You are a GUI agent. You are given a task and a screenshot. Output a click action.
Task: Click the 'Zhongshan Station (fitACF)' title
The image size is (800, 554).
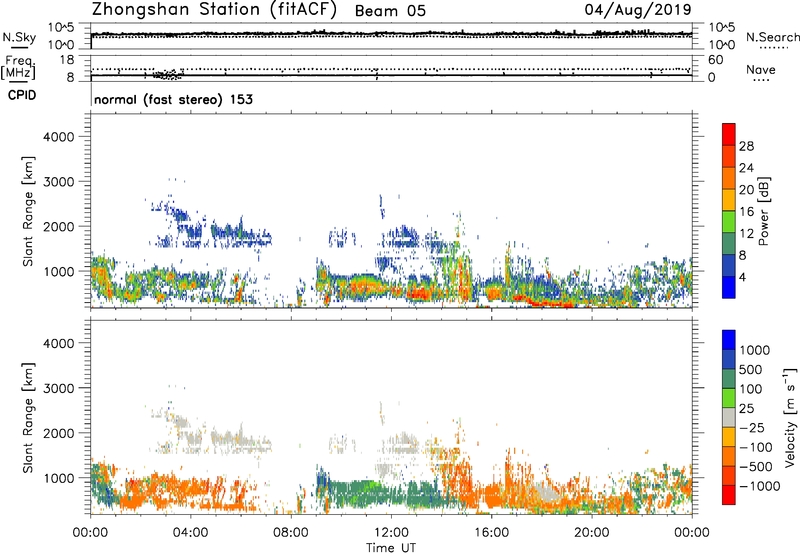tap(214, 10)
